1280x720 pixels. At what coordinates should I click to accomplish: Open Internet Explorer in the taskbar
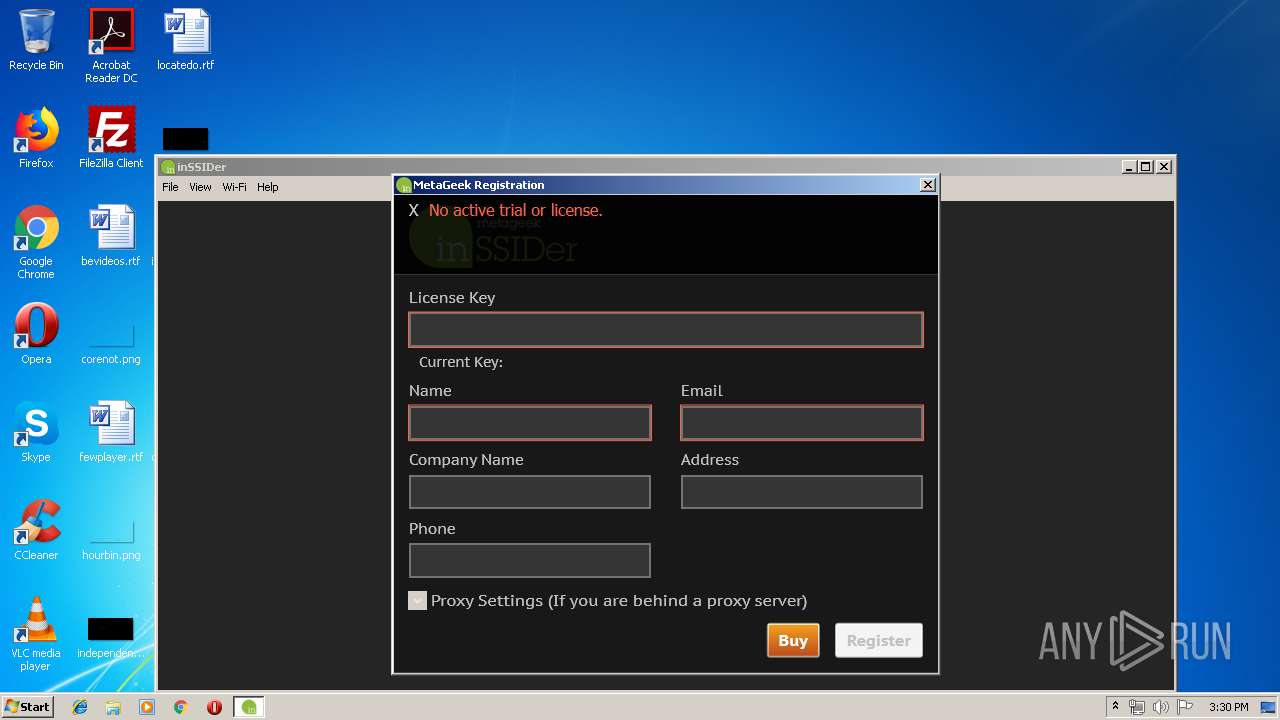tap(80, 707)
